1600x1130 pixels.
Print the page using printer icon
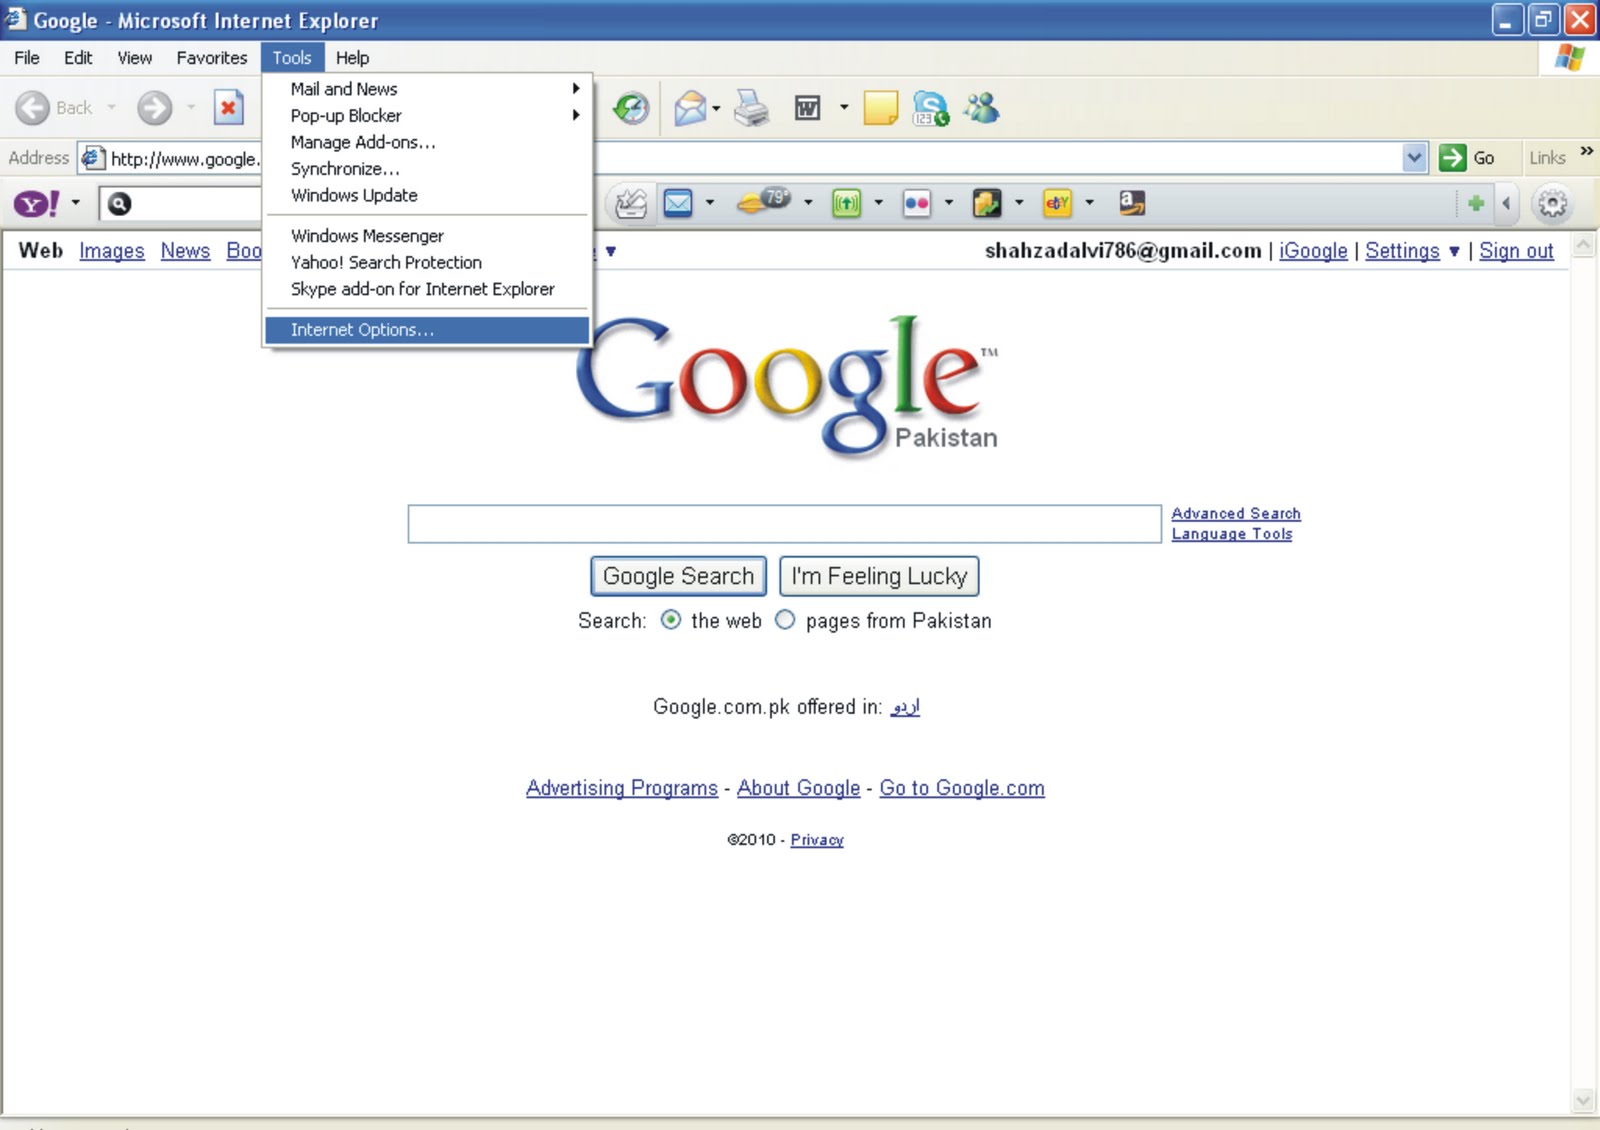click(751, 107)
